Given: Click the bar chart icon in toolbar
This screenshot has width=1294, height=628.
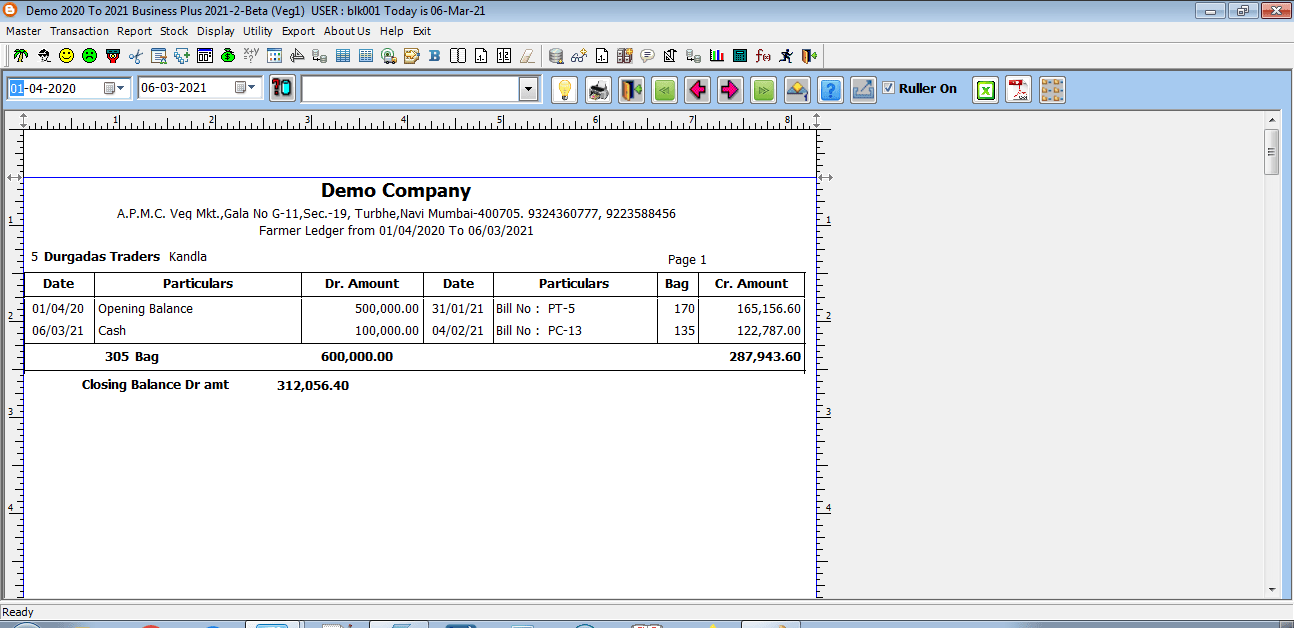Looking at the screenshot, I should pyautogui.click(x=717, y=56).
